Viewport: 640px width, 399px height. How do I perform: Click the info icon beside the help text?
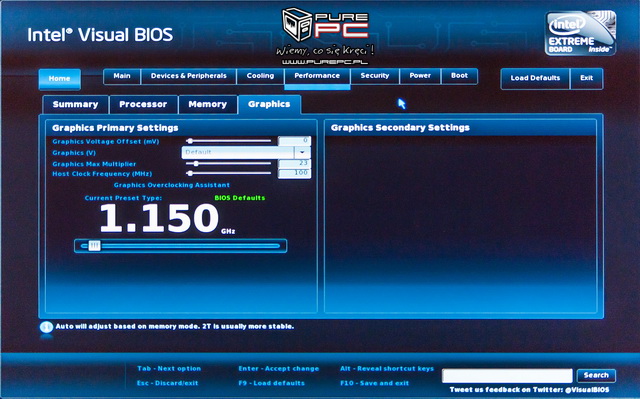coord(46,327)
